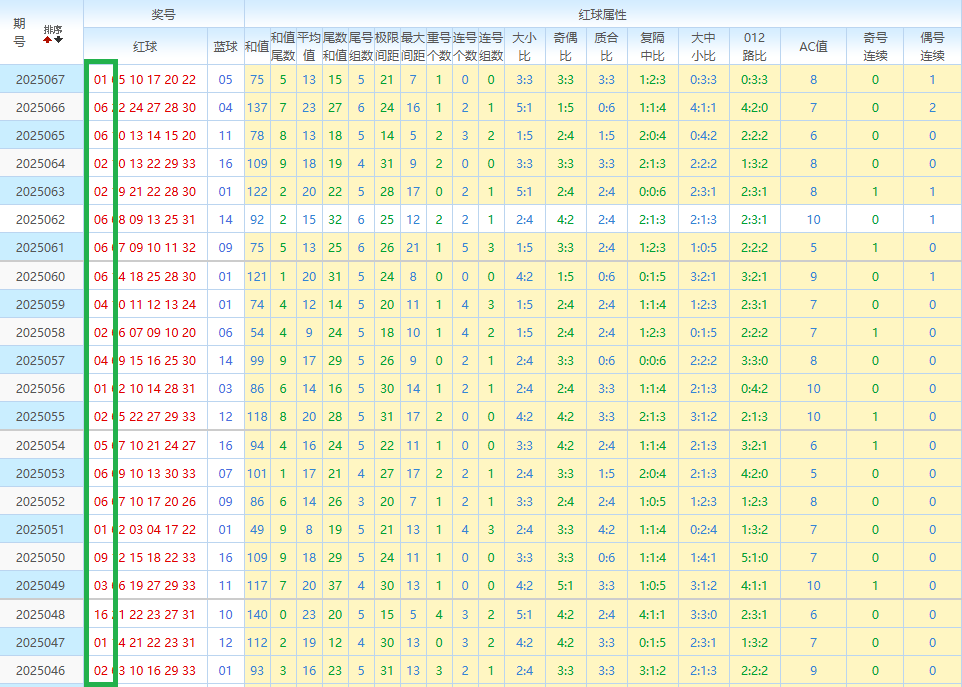The width and height of the screenshot is (962, 687).
Task: Click the 和值 column header
Action: (x=256, y=46)
